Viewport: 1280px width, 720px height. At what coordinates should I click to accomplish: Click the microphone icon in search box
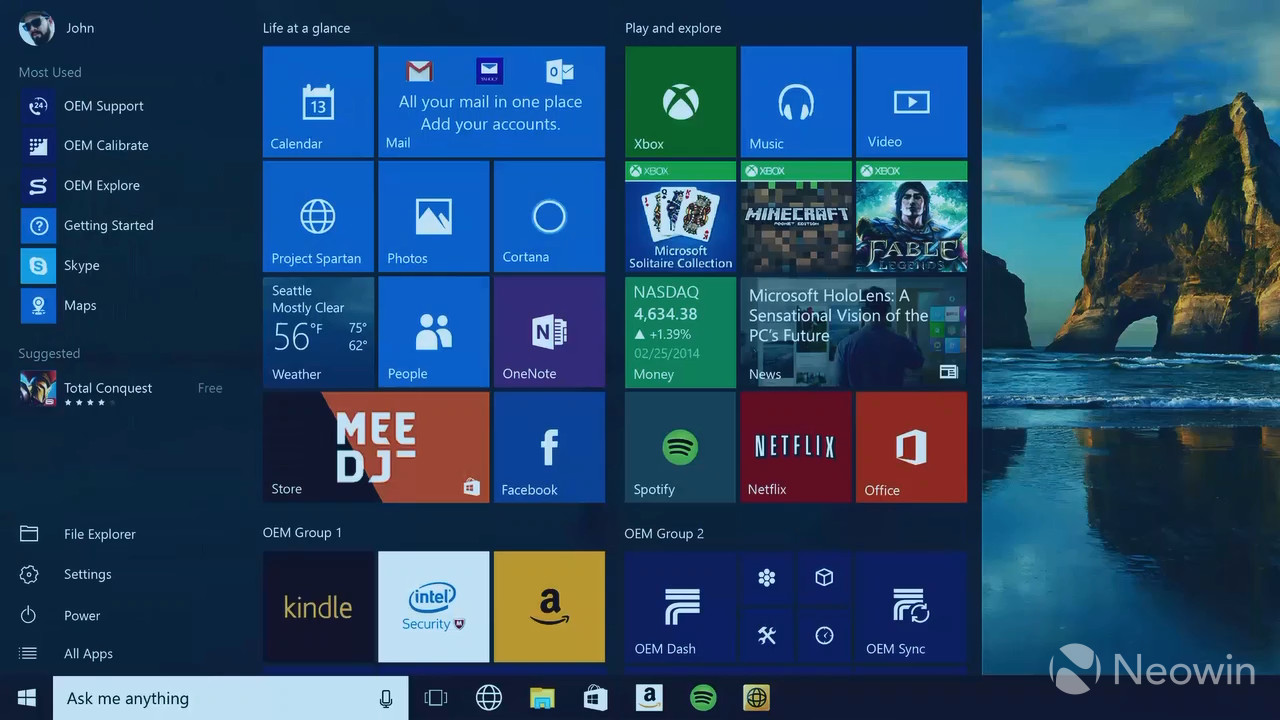click(x=386, y=698)
